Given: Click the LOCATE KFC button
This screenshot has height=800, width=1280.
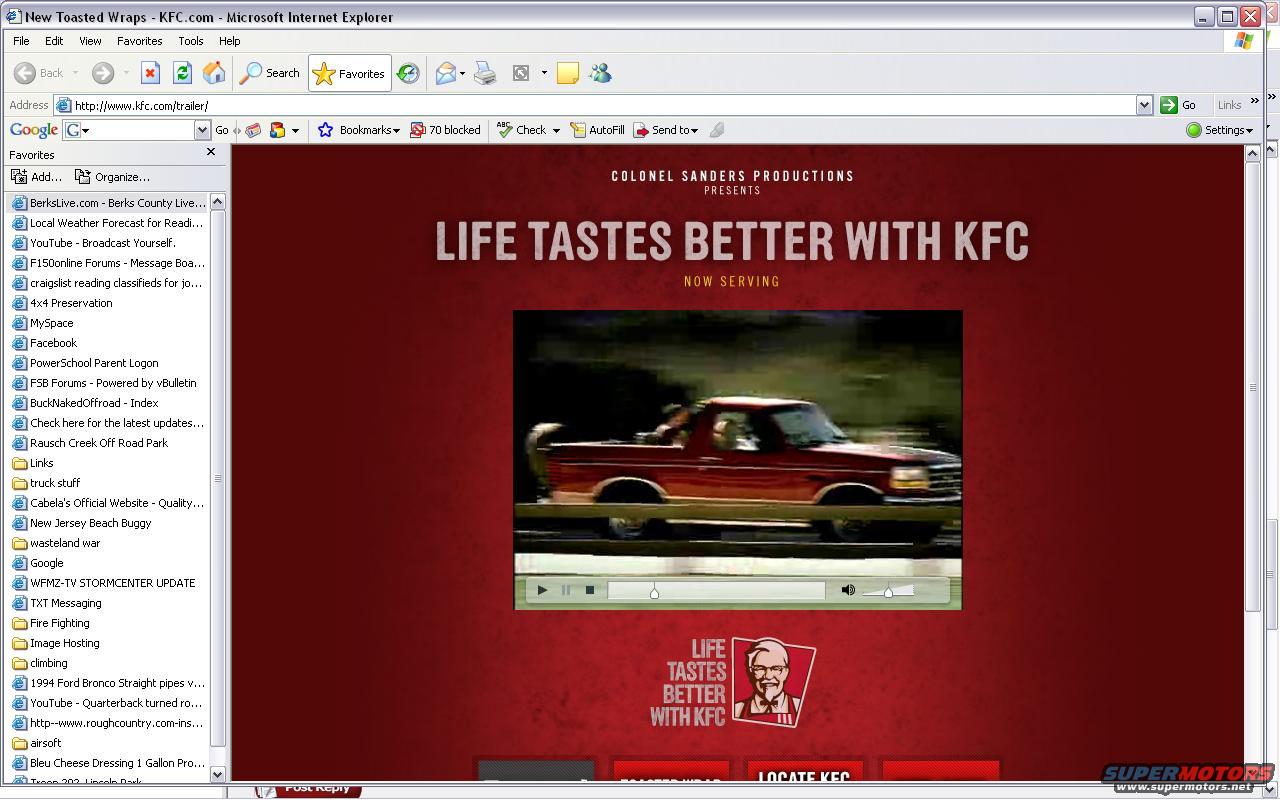Looking at the screenshot, I should [x=804, y=772].
